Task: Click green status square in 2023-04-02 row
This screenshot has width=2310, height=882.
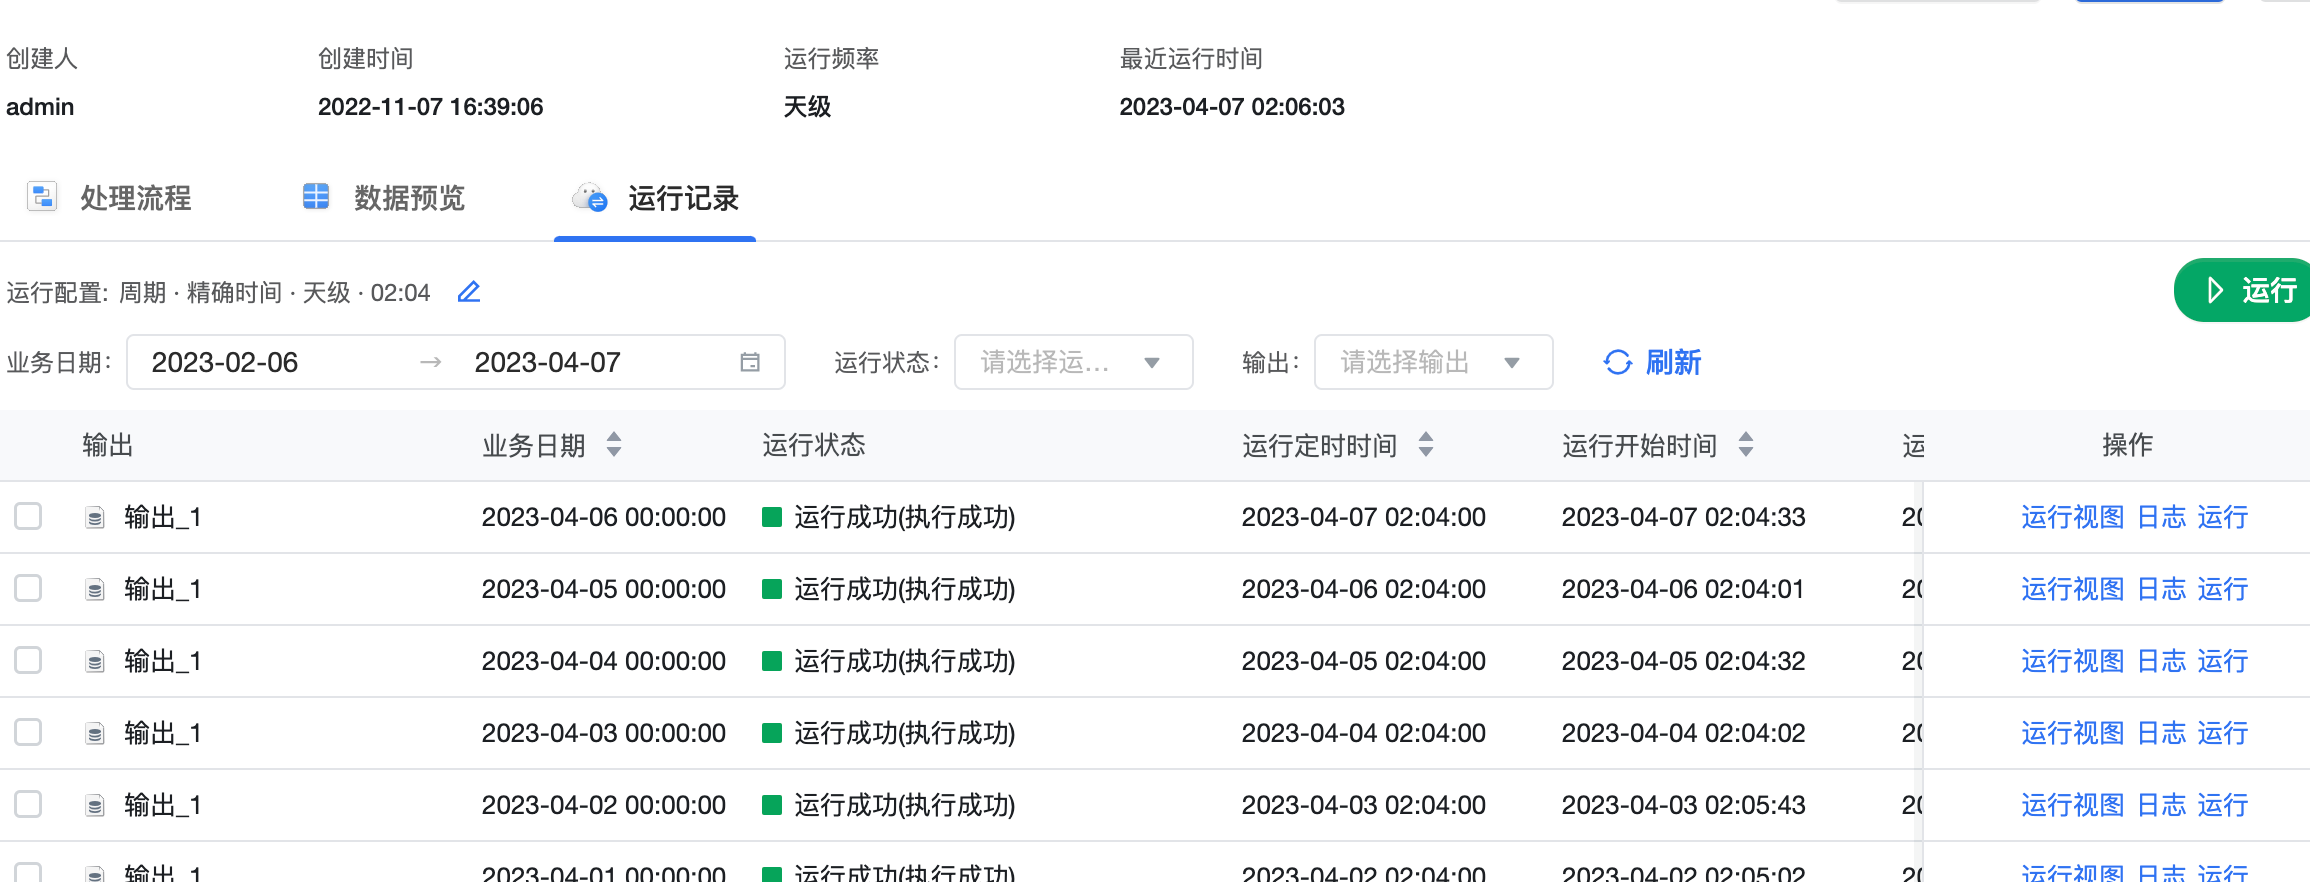Action: click(771, 805)
